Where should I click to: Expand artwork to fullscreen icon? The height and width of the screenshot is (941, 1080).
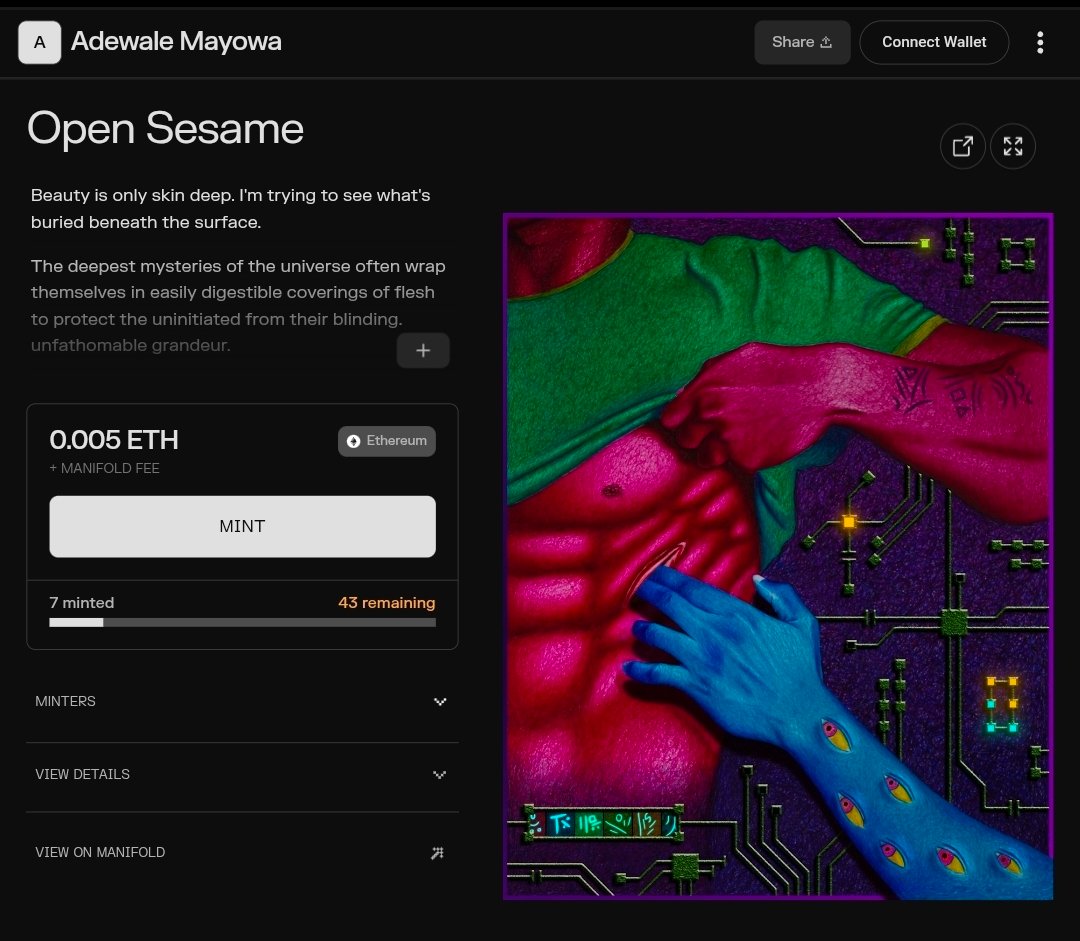(x=1012, y=146)
